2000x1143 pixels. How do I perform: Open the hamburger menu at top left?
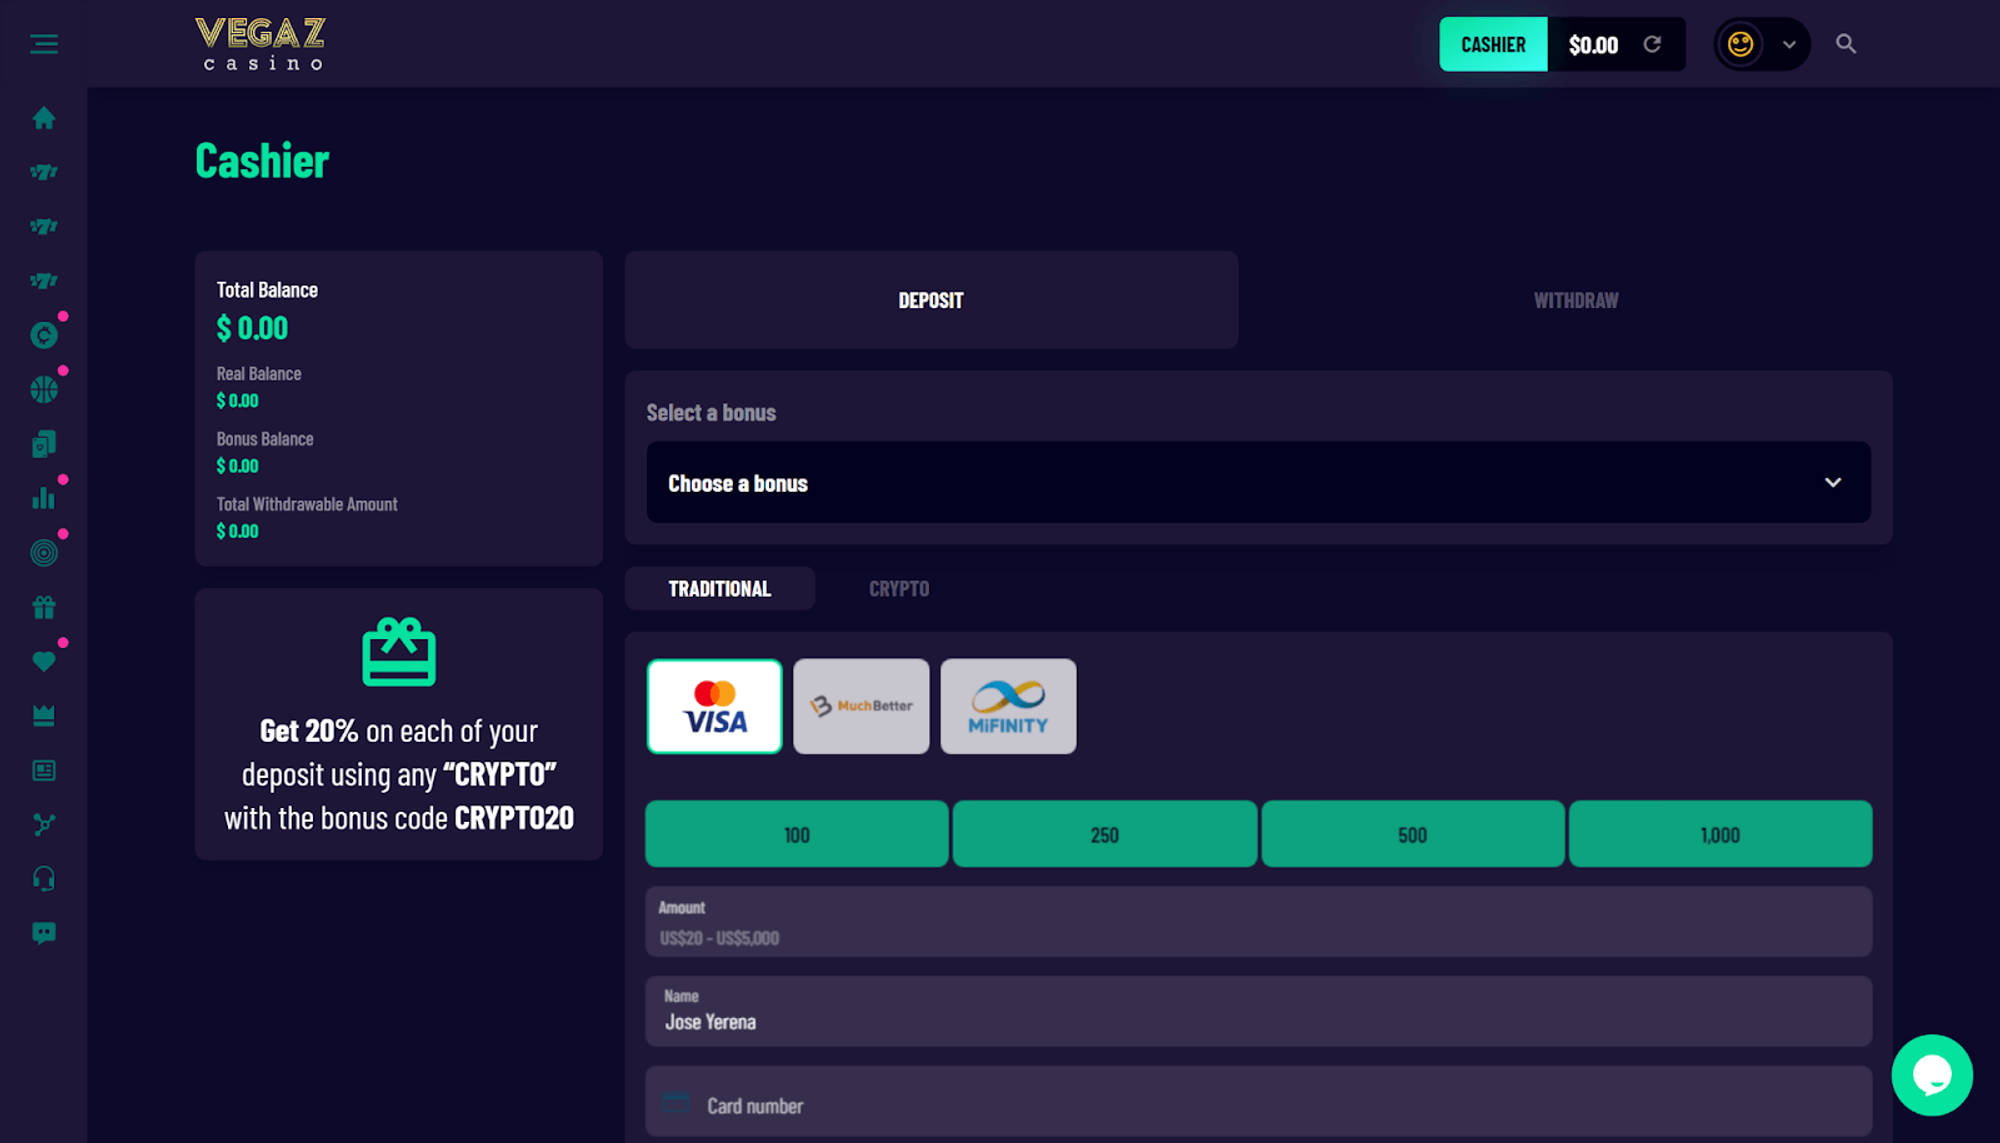tap(44, 44)
